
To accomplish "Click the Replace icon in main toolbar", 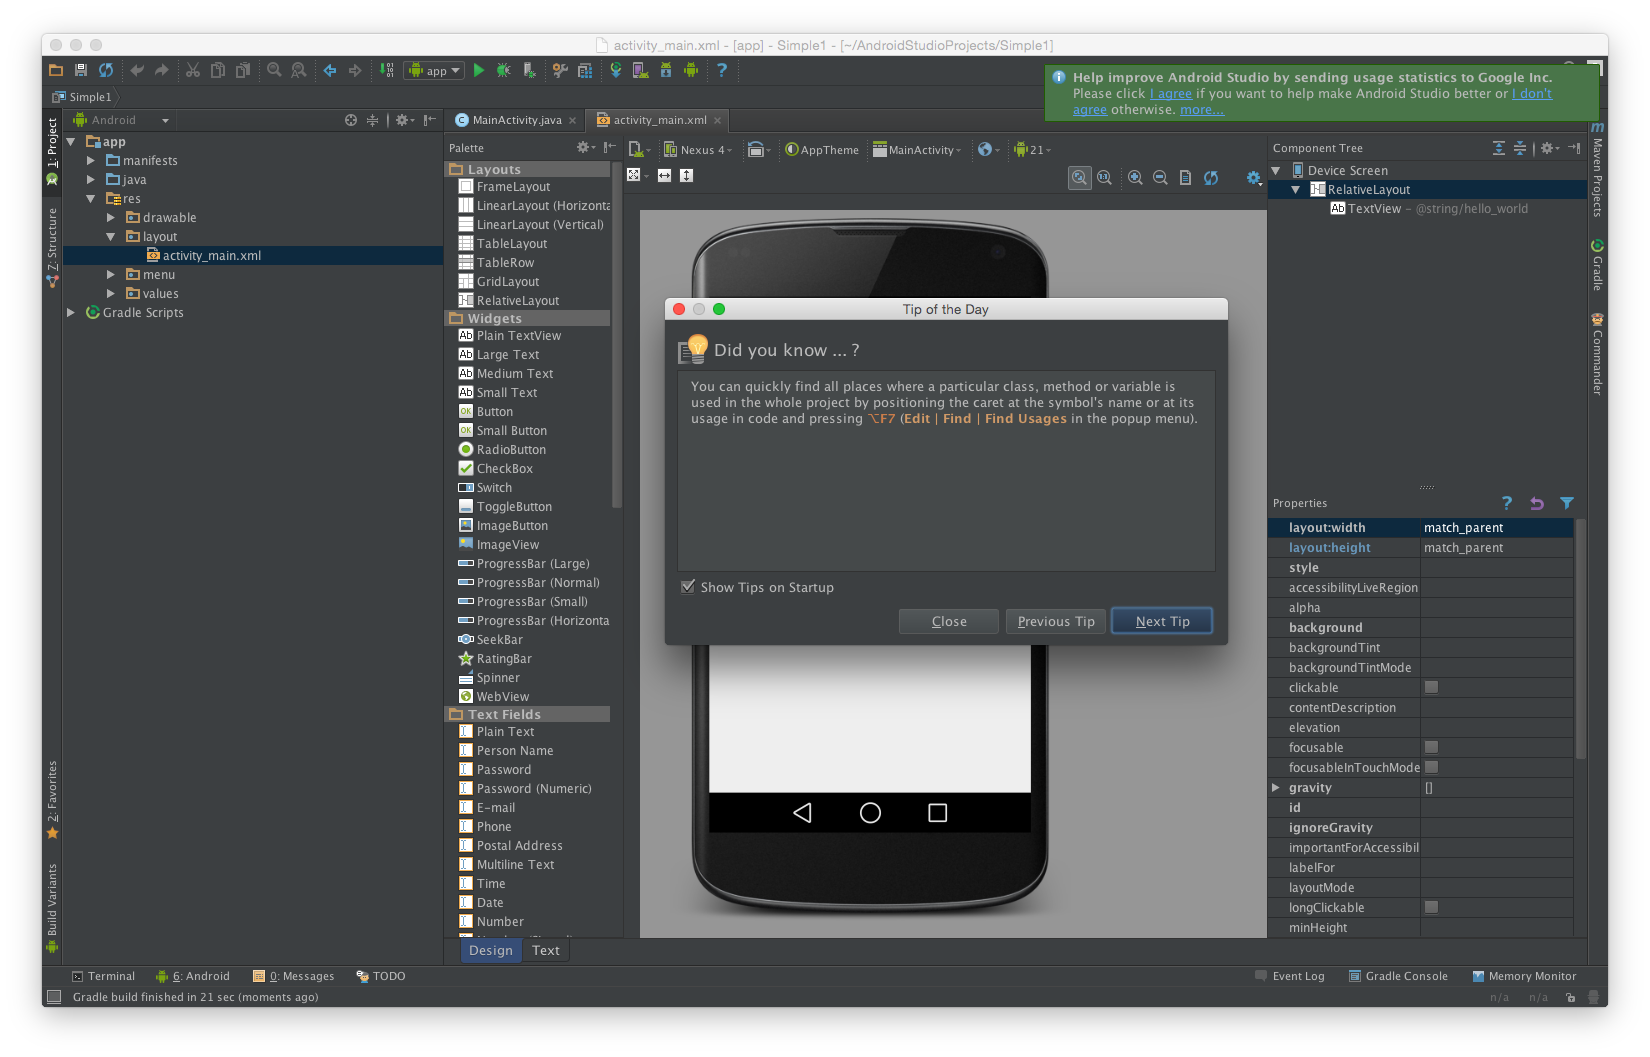I will tap(298, 70).
